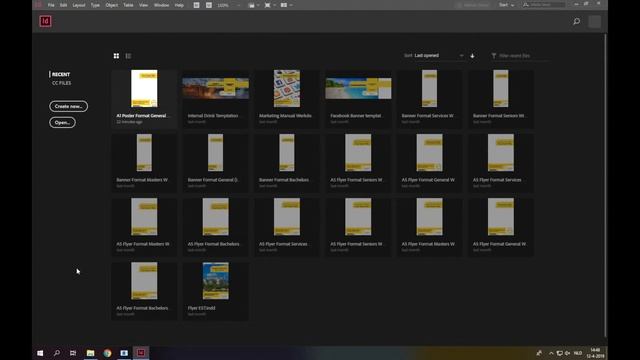Open the Banner Format Seniors file
The height and width of the screenshot is (360, 640).
pos(501,99)
